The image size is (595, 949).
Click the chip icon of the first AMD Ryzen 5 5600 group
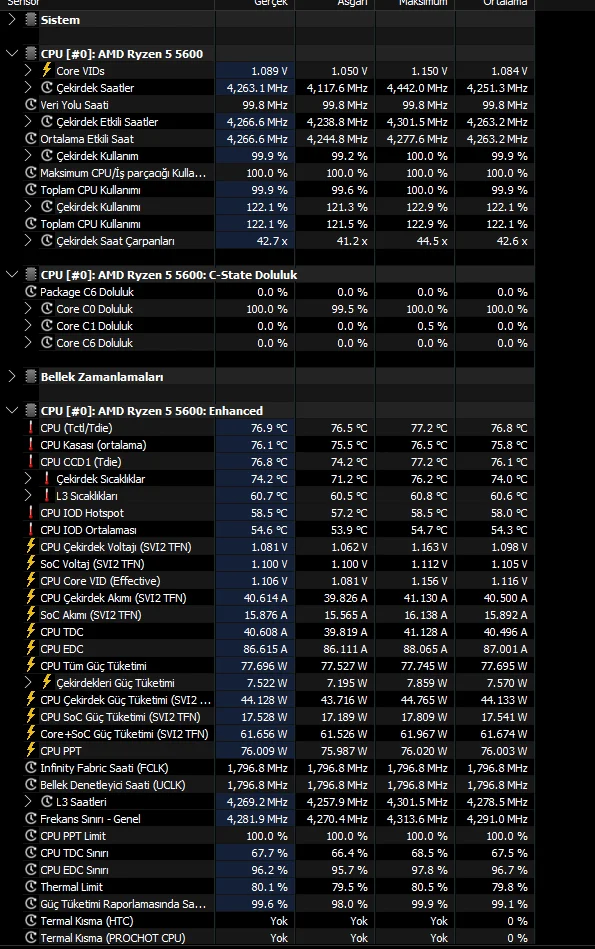(31, 54)
